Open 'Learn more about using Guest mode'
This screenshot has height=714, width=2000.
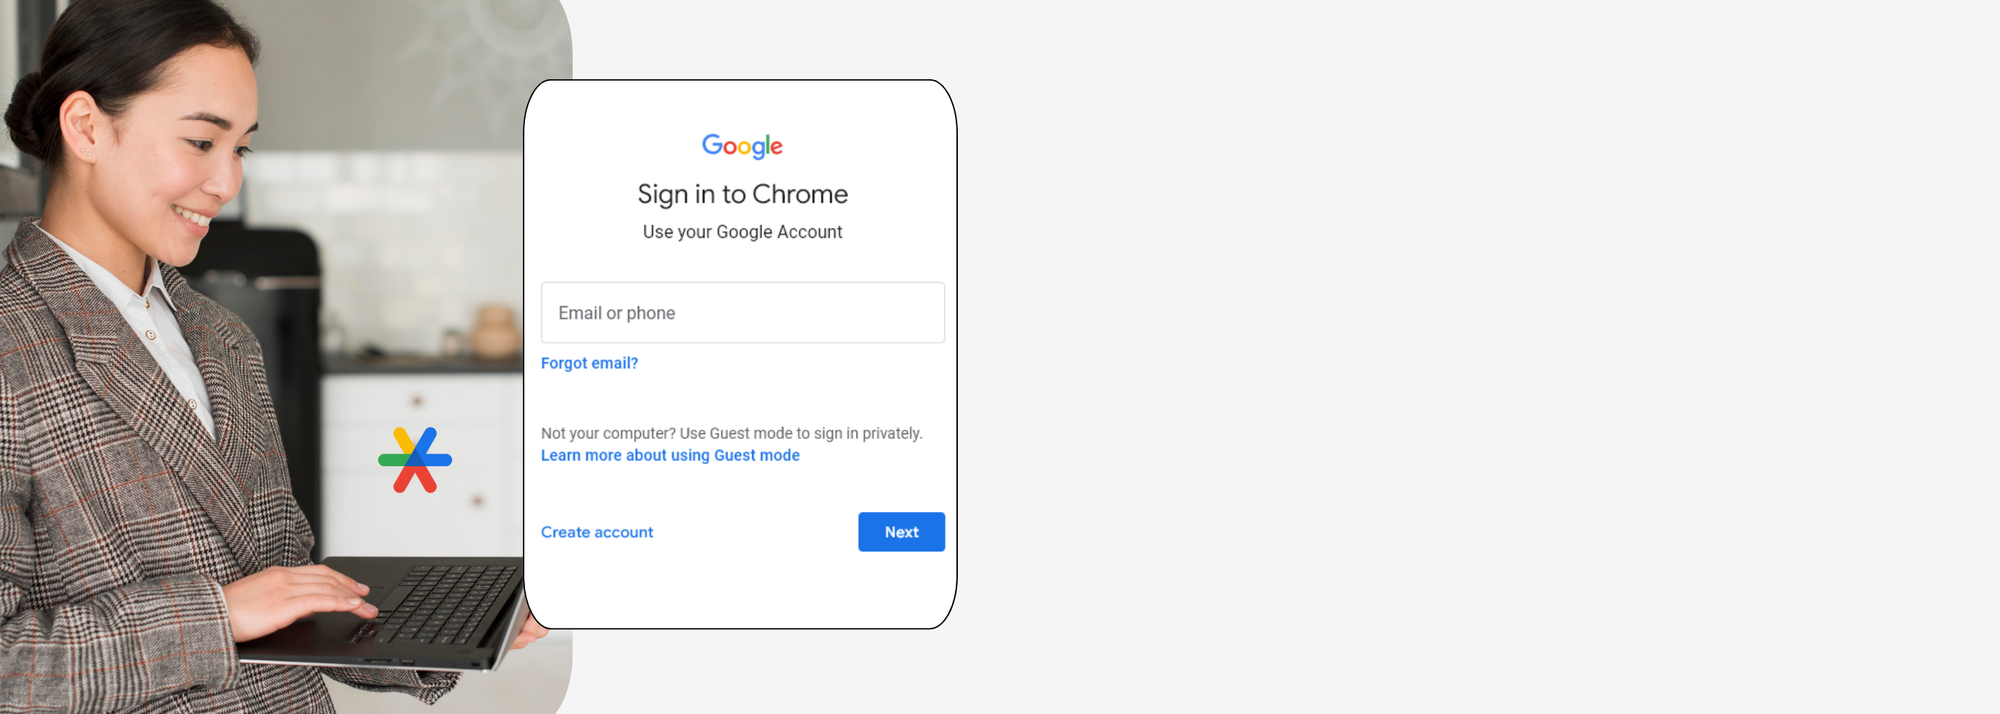670,455
